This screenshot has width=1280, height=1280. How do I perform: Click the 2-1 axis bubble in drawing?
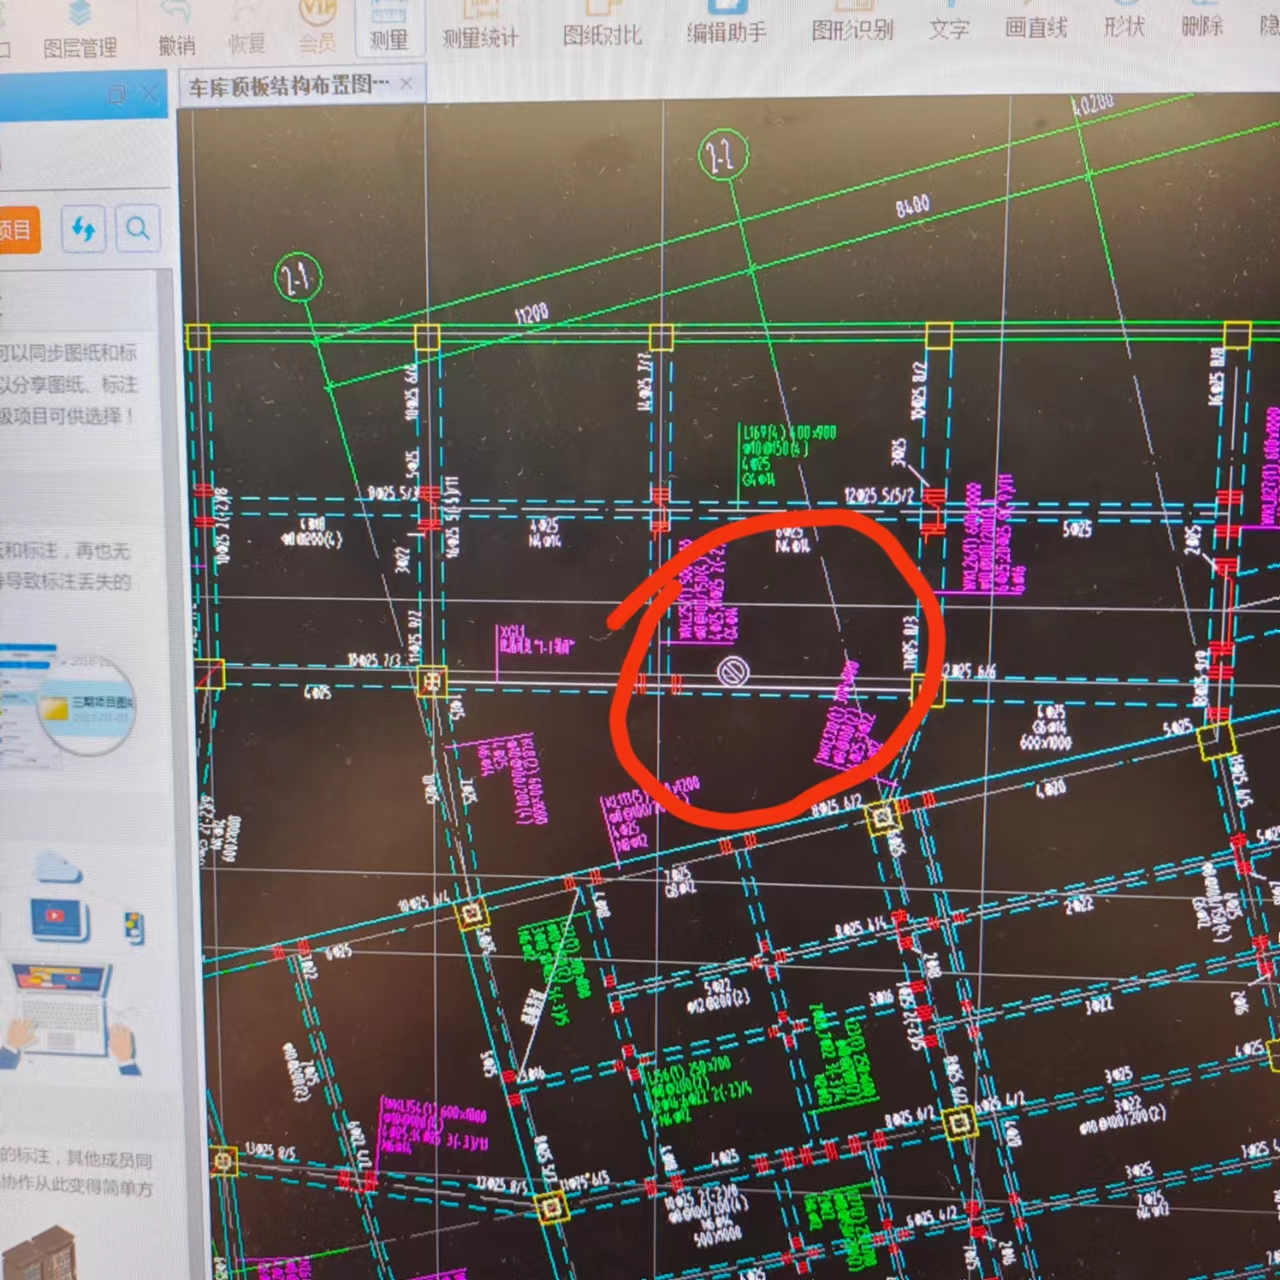pos(298,278)
